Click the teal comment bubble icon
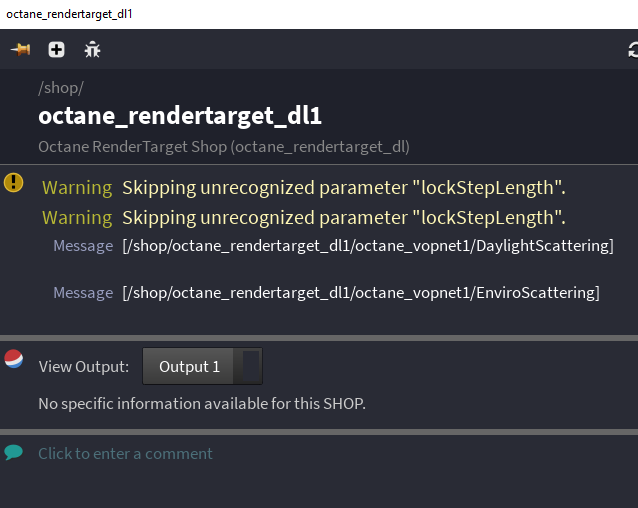638x508 pixels. 13,452
